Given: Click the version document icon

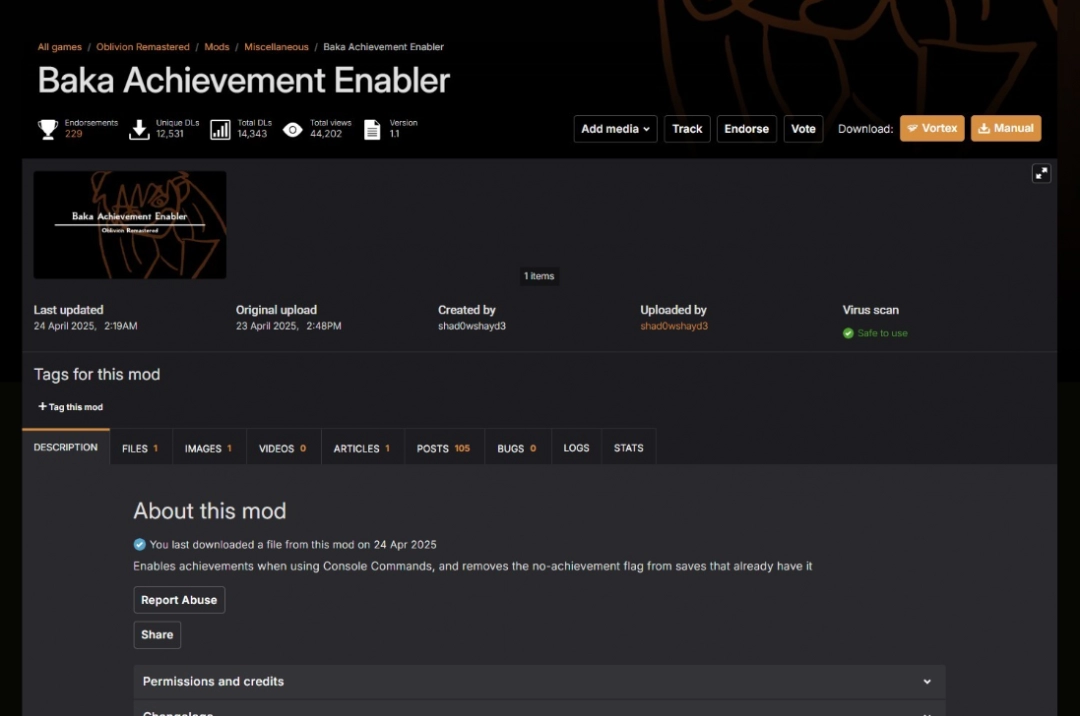Looking at the screenshot, I should (x=372, y=129).
